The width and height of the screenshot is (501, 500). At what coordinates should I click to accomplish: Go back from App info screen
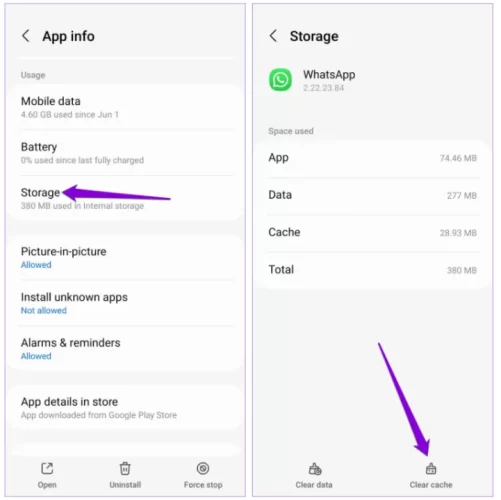[x=26, y=36]
